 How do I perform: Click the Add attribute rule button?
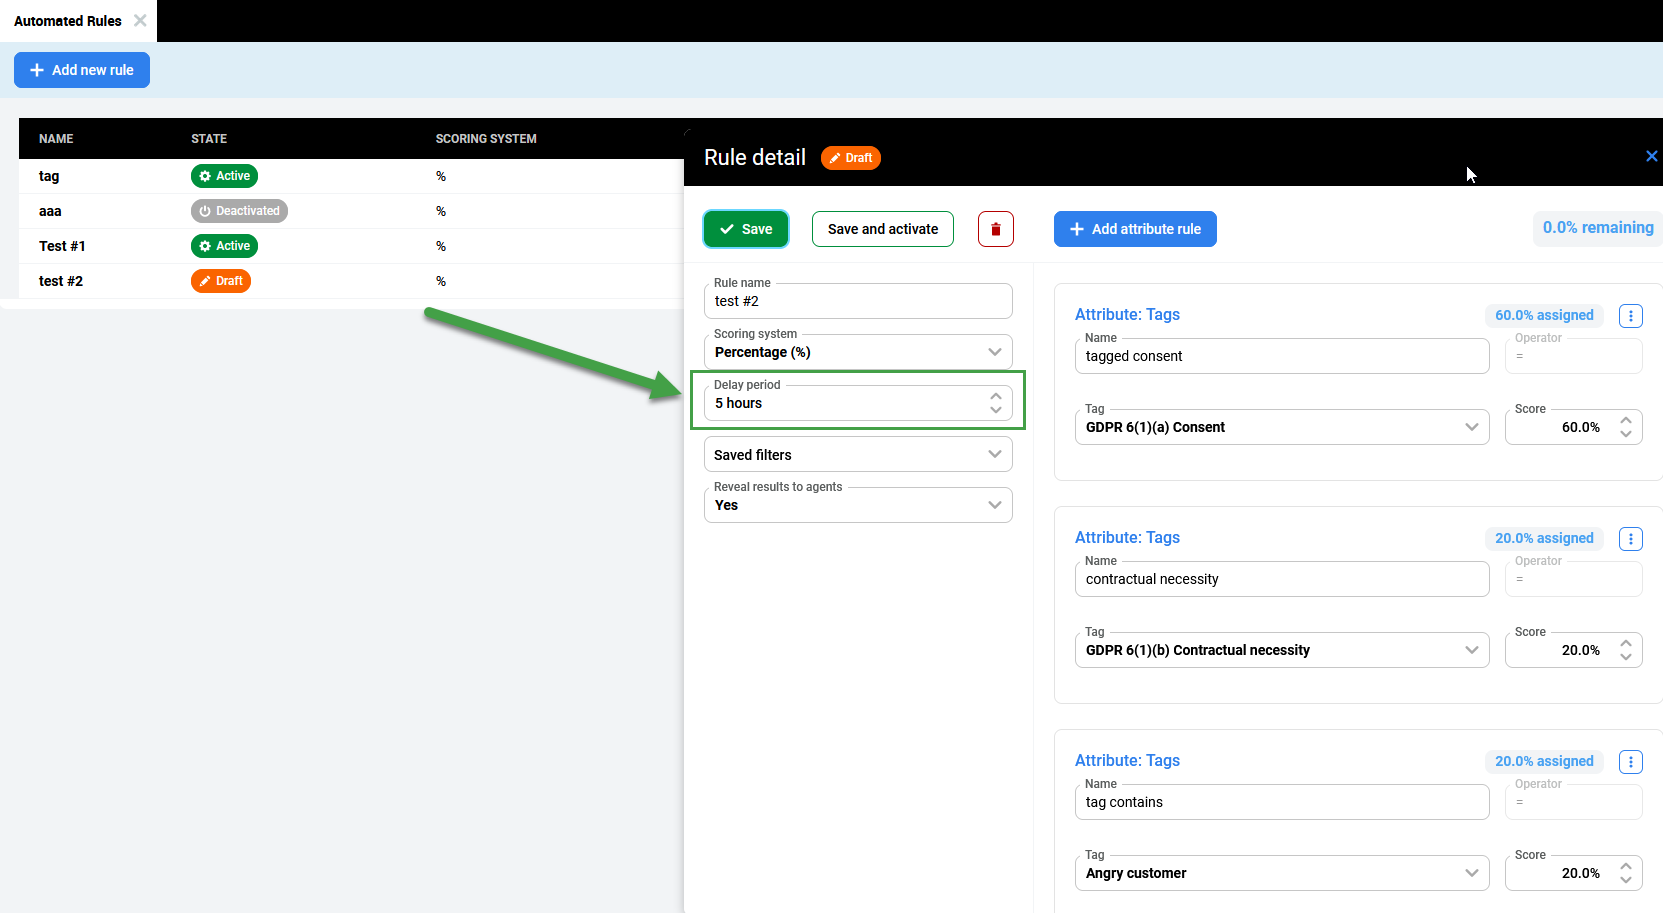[1135, 229]
